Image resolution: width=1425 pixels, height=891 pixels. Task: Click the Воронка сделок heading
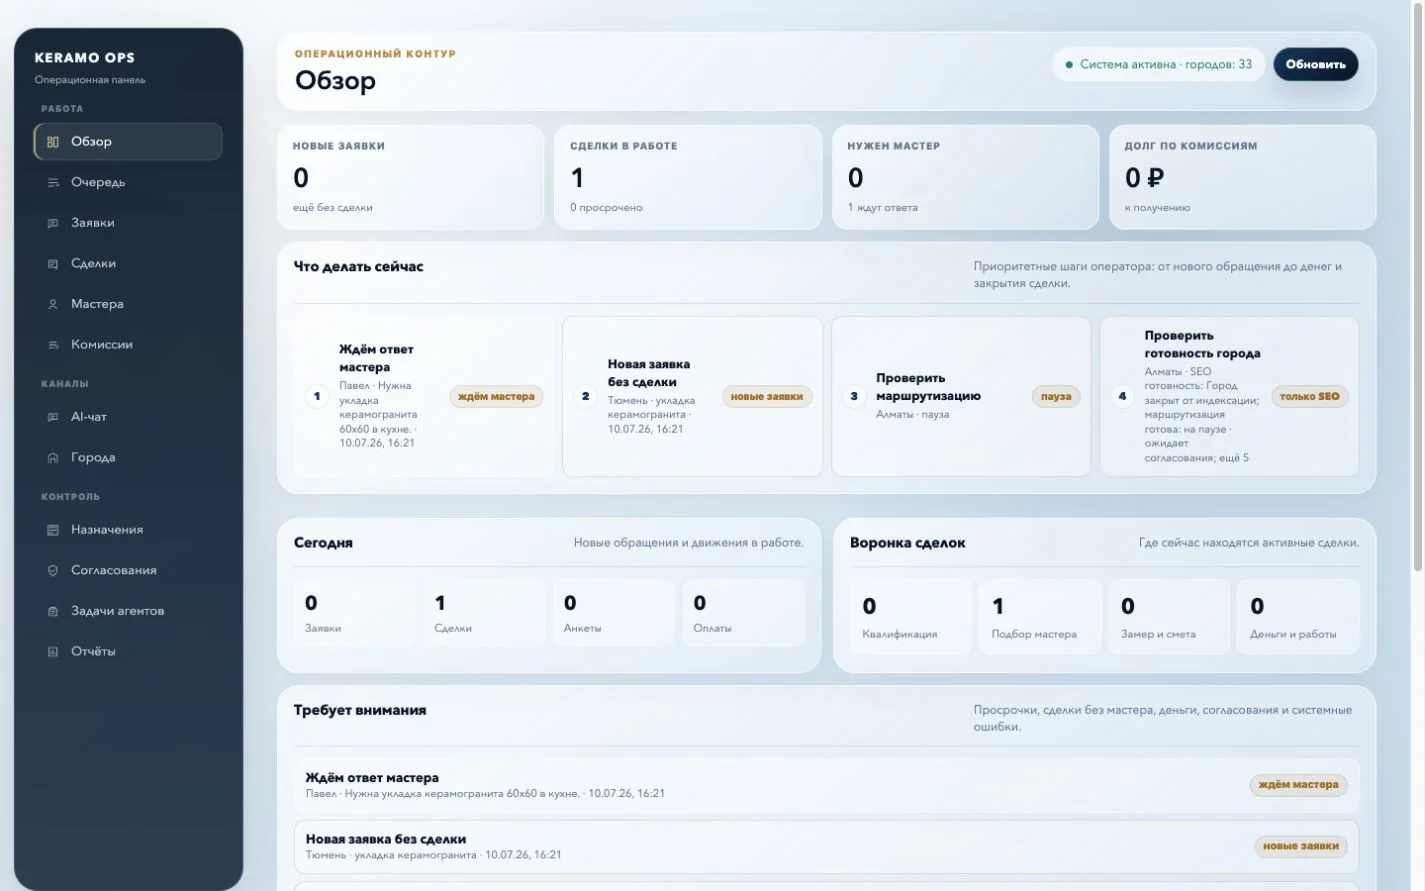click(907, 543)
